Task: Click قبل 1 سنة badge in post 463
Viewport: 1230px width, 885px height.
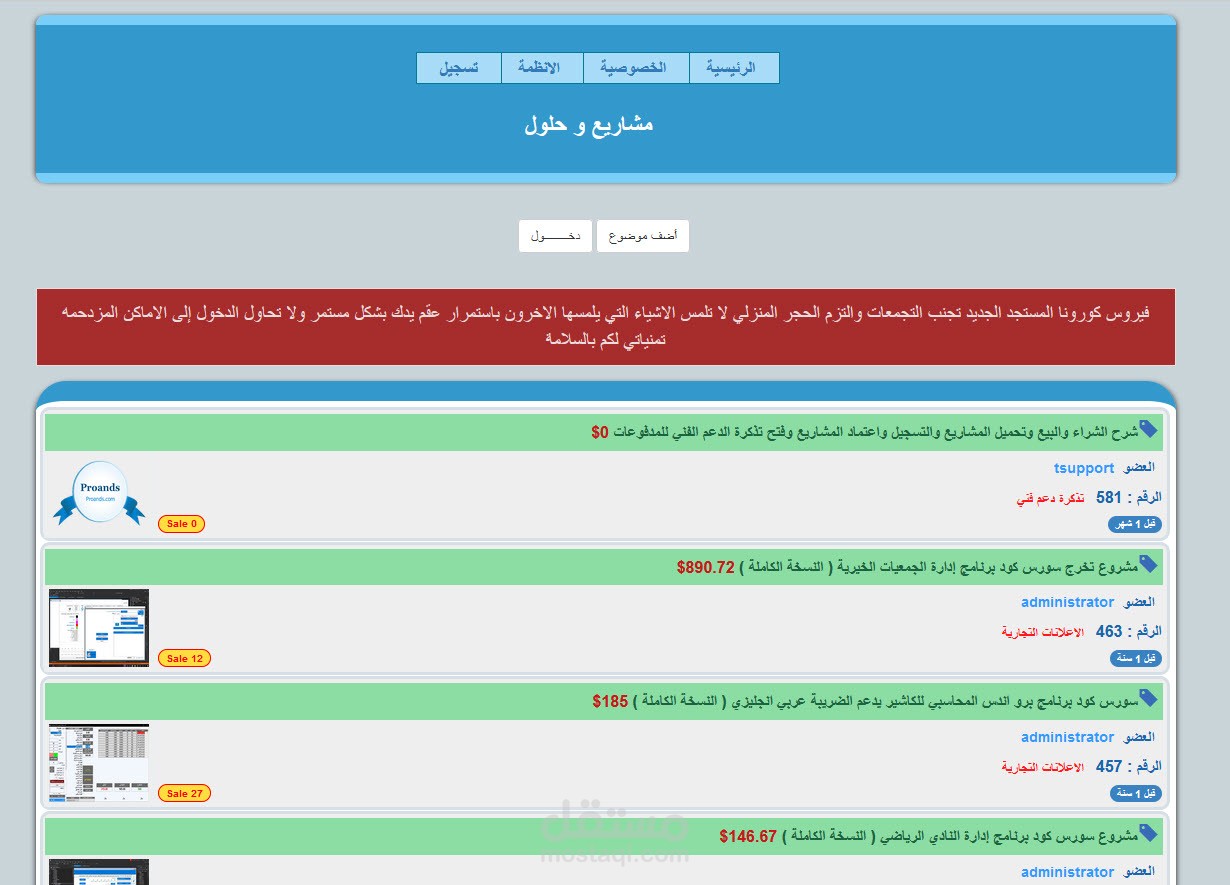Action: pos(1136,658)
